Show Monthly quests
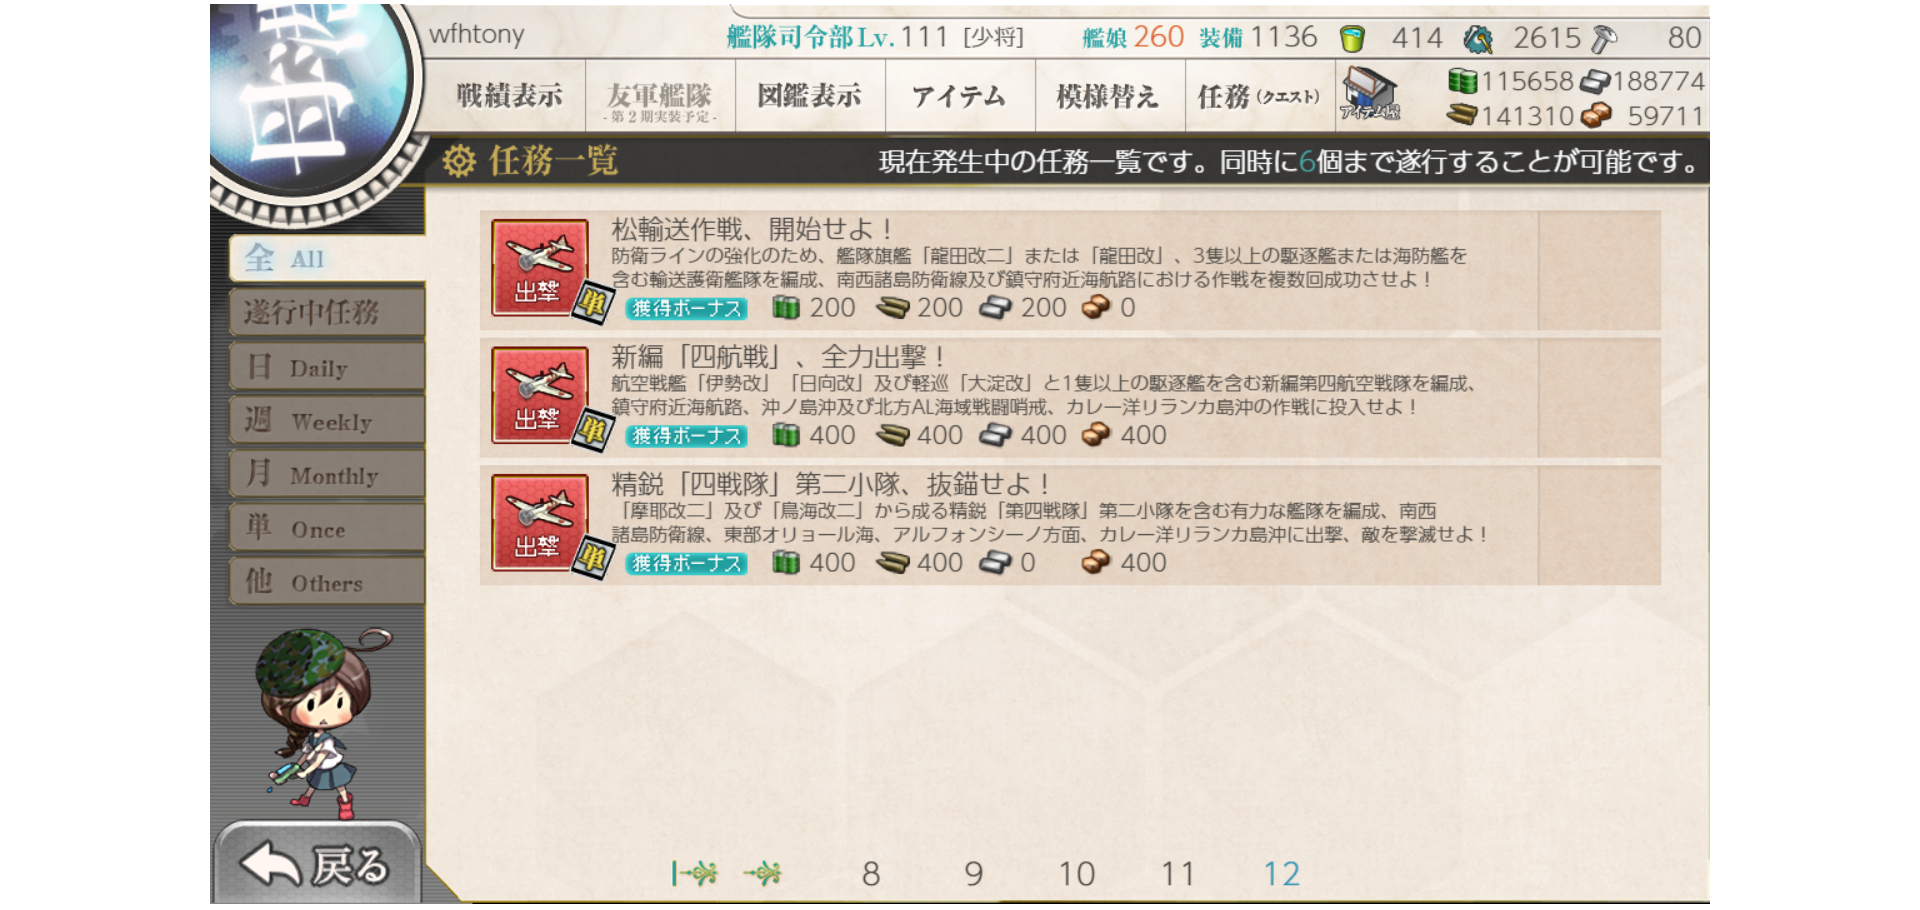This screenshot has height=910, width=1920. coord(328,474)
